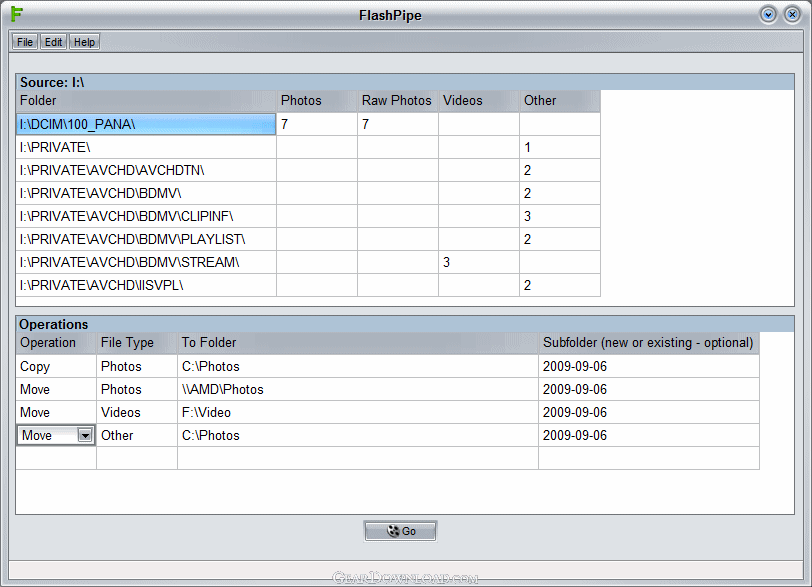This screenshot has width=812, height=587.
Task: Click the Other count 3 for CLIPINF
Action: pyautogui.click(x=560, y=216)
